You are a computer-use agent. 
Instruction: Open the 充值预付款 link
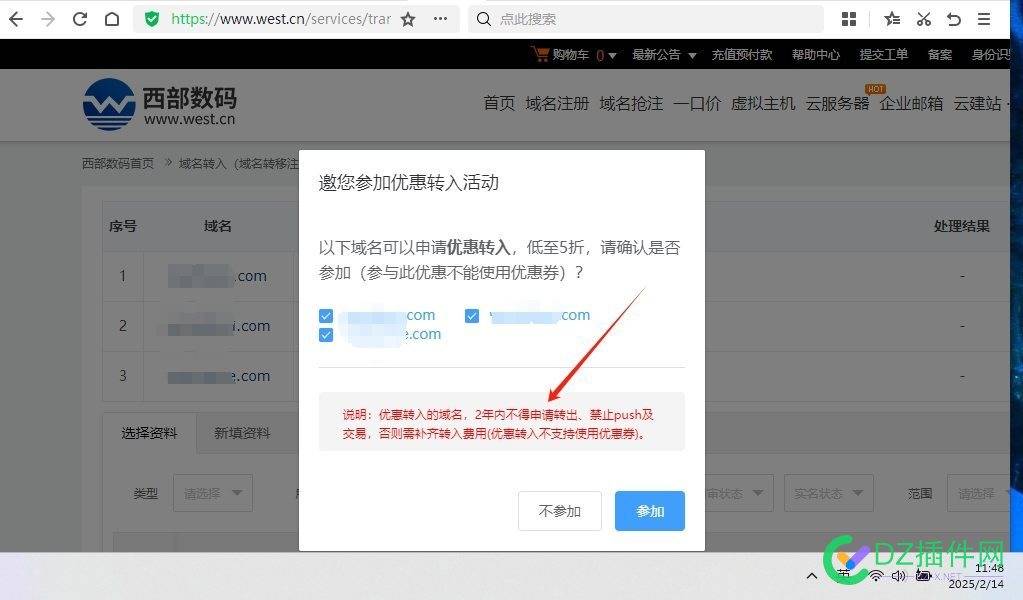click(x=742, y=55)
